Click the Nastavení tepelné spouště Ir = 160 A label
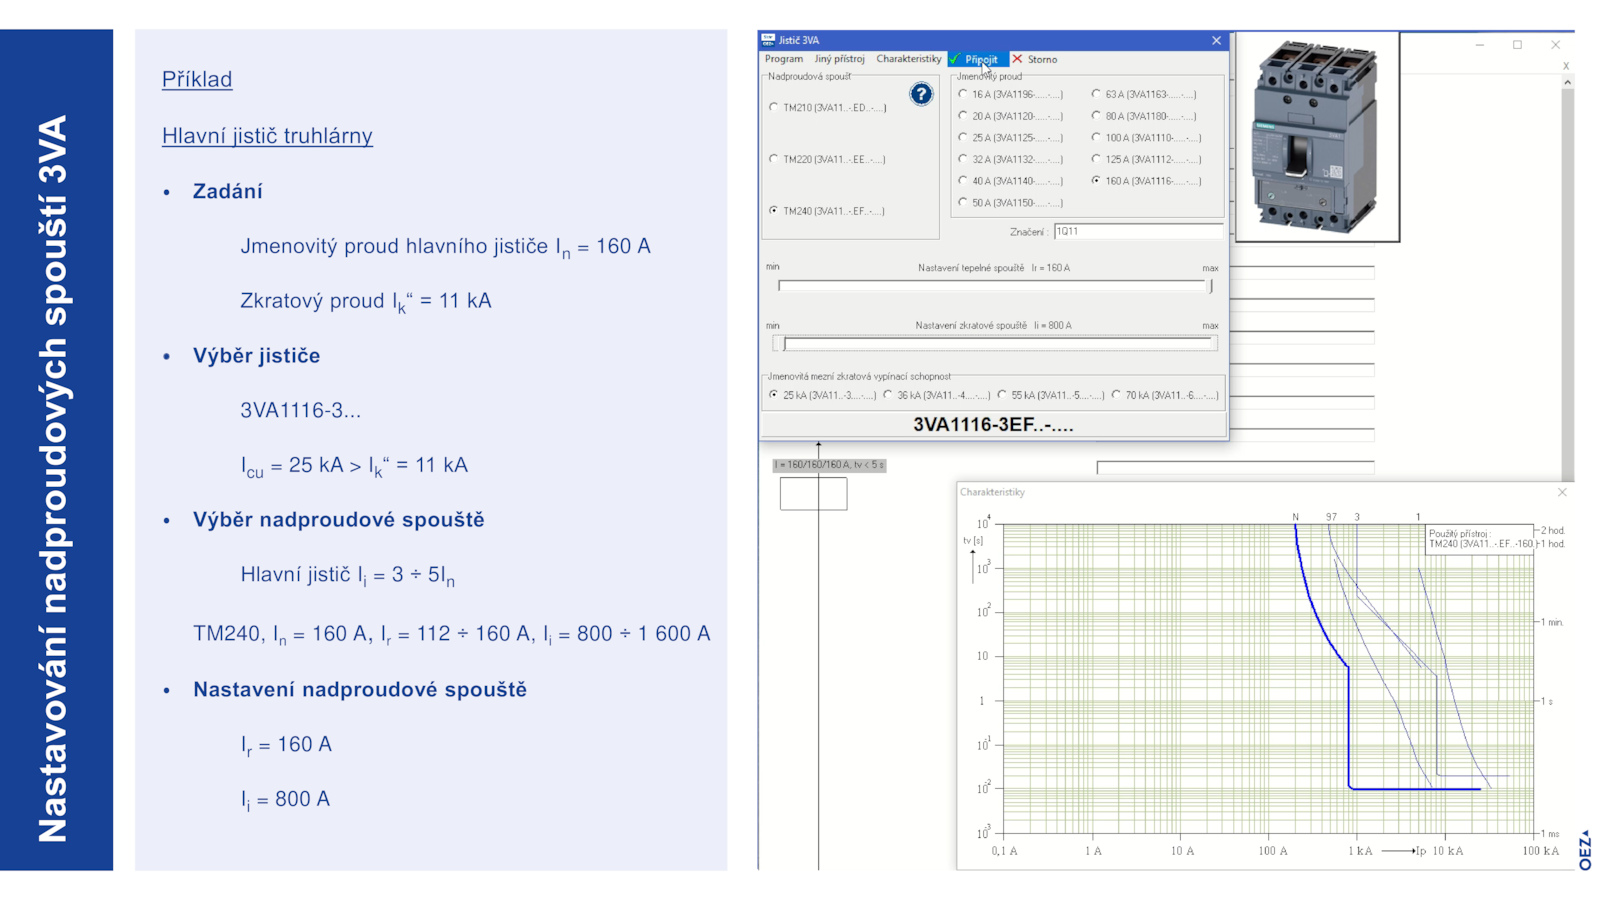Image resolution: width=1600 pixels, height=900 pixels. coord(994,268)
